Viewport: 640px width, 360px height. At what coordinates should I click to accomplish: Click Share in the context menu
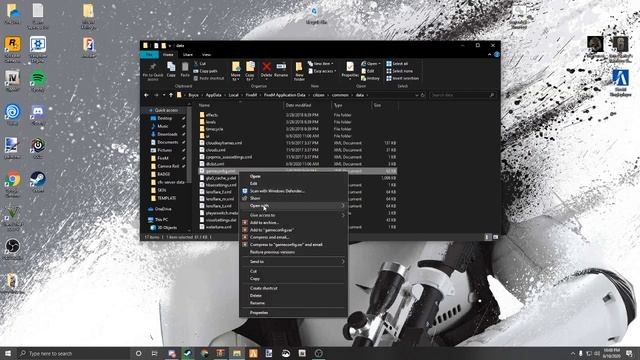pyautogui.click(x=255, y=198)
